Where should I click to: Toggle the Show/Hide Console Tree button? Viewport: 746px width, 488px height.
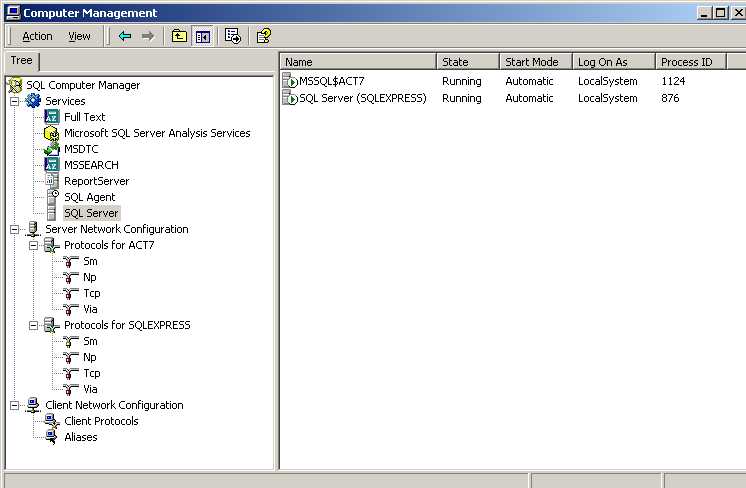pos(203,36)
